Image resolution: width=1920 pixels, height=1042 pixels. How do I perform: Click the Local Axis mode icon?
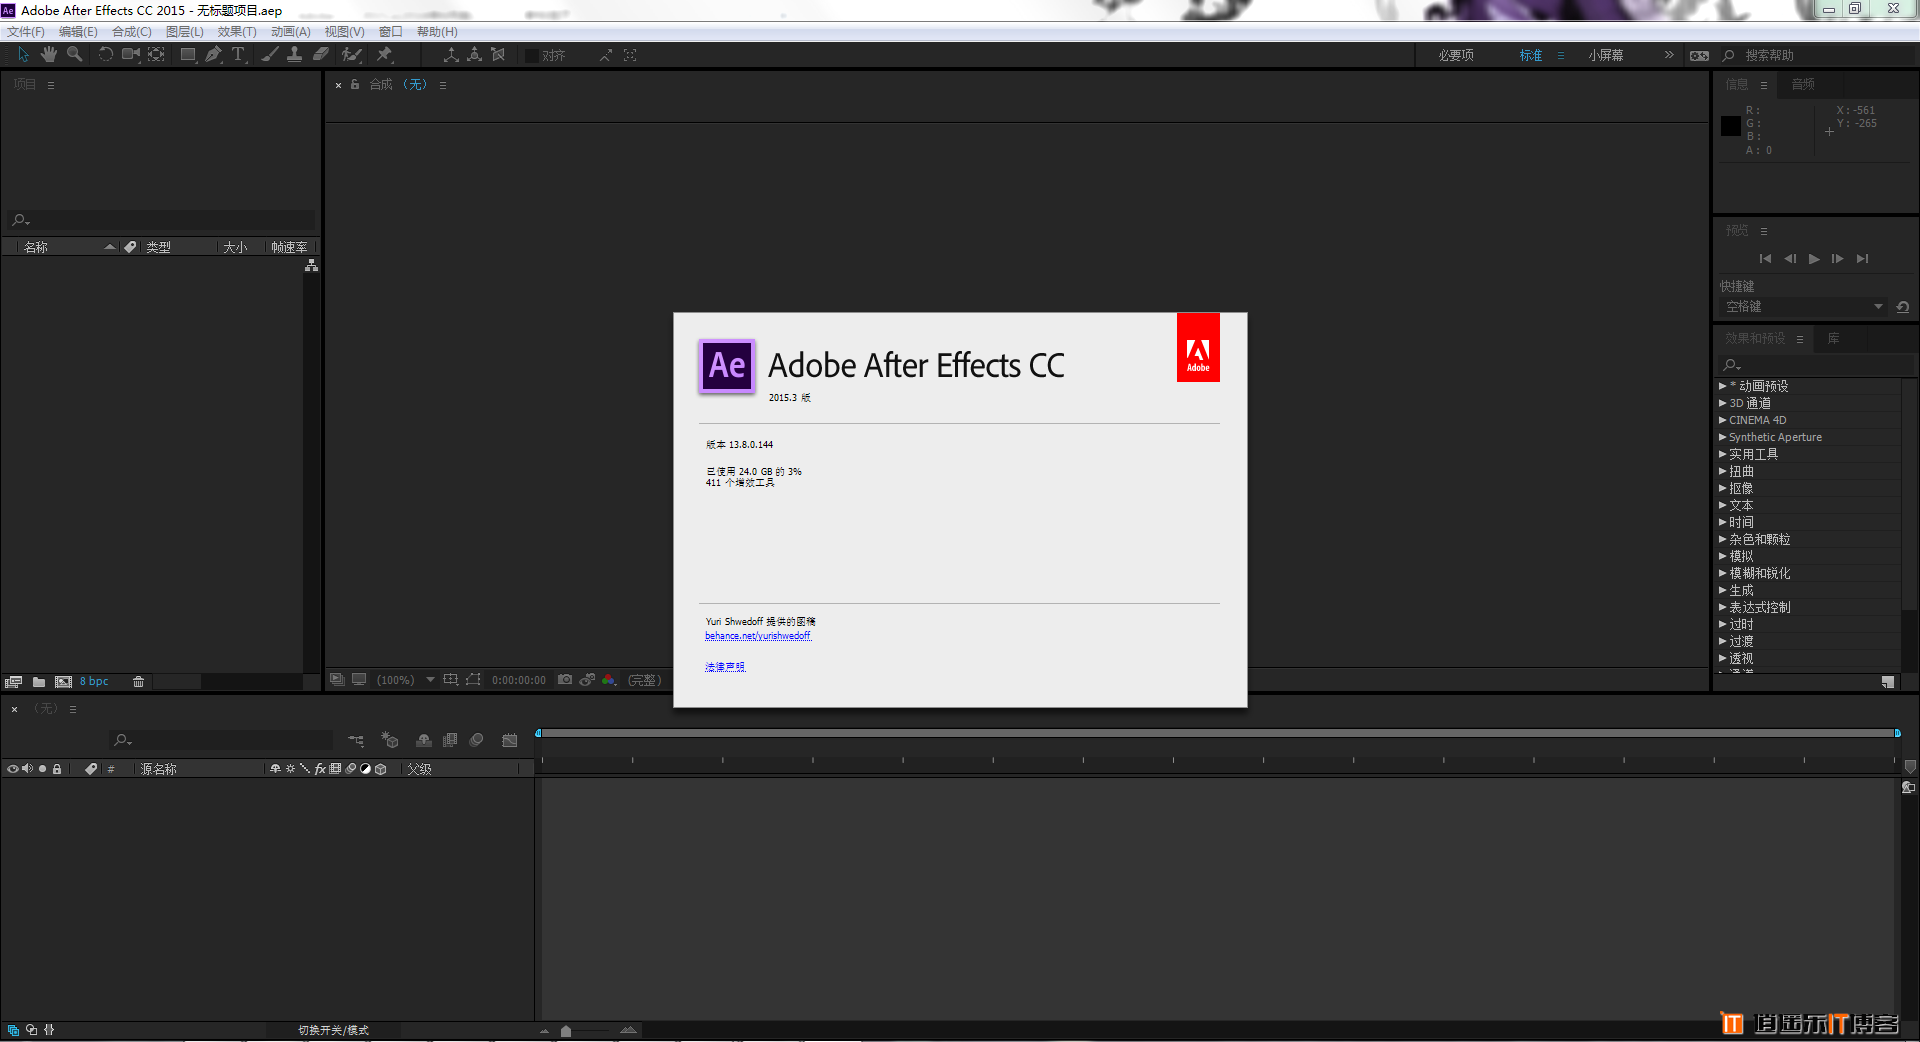click(451, 55)
